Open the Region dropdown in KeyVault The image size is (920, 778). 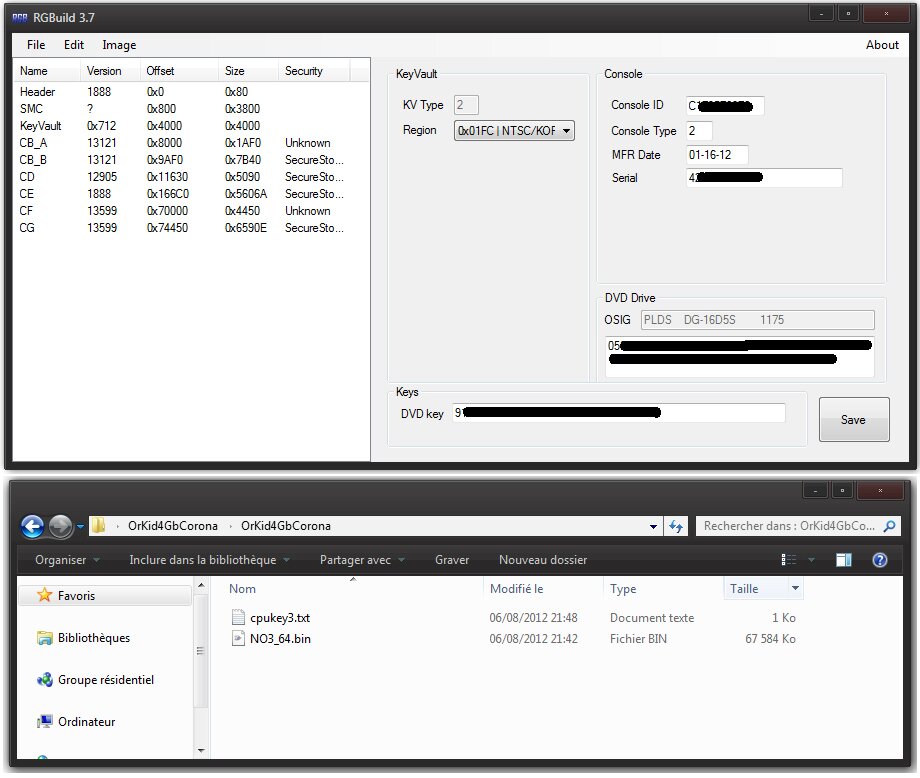coord(566,131)
